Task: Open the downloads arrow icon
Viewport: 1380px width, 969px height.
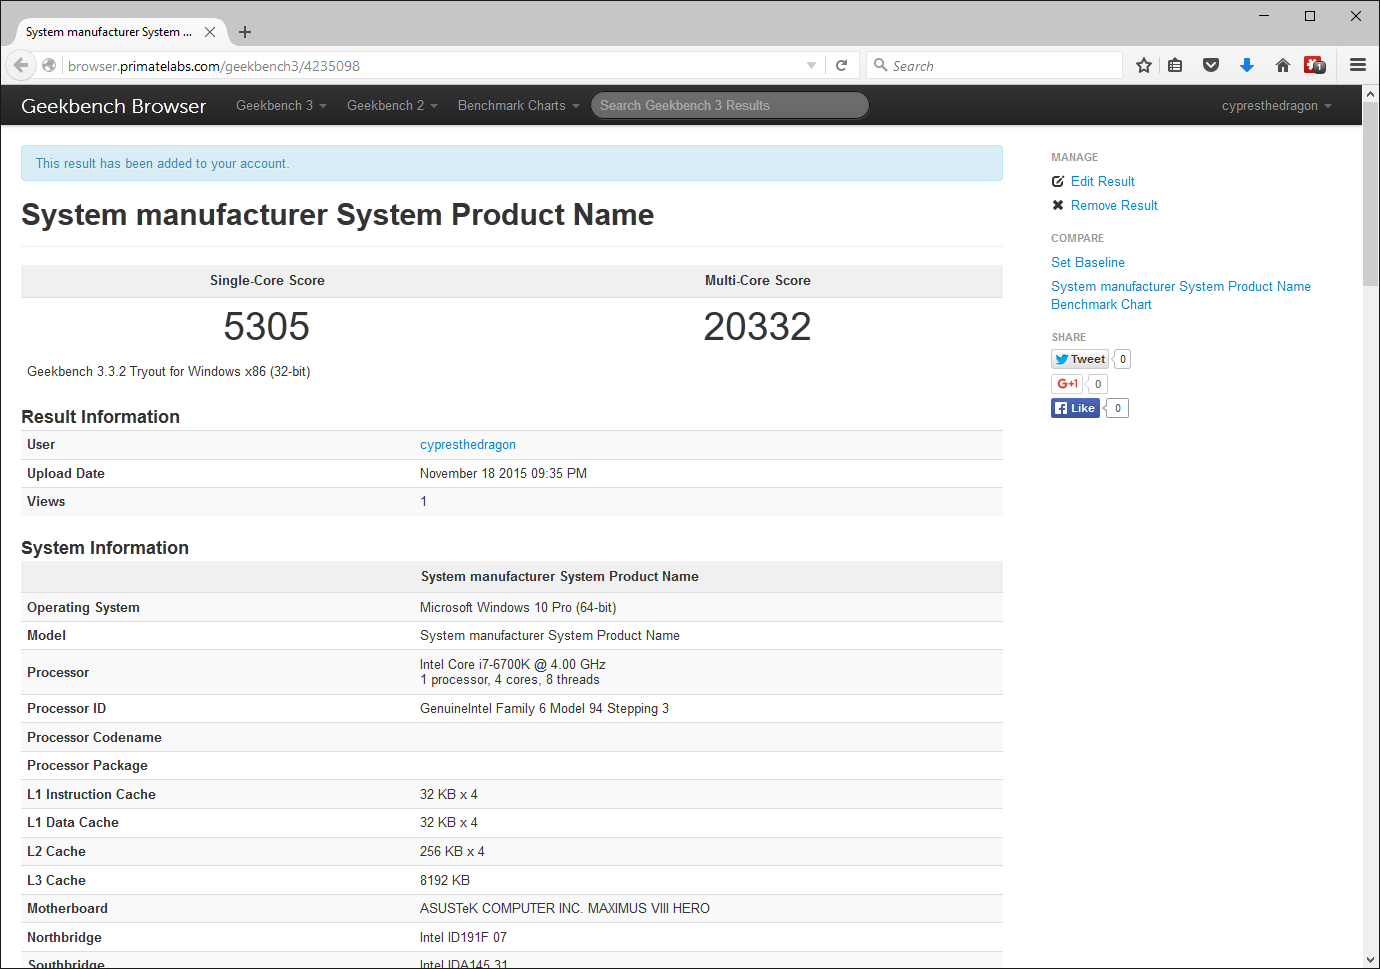Action: (1247, 66)
